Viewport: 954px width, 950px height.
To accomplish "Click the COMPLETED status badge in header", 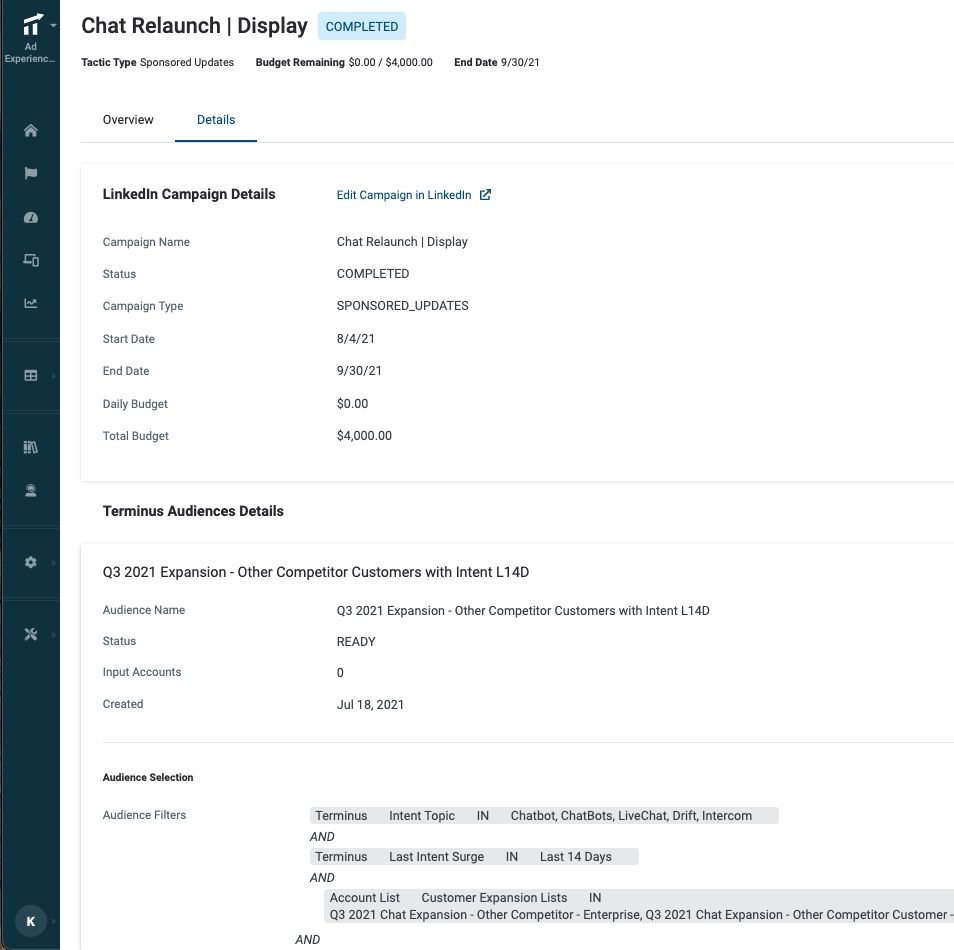I will pyautogui.click(x=362, y=26).
